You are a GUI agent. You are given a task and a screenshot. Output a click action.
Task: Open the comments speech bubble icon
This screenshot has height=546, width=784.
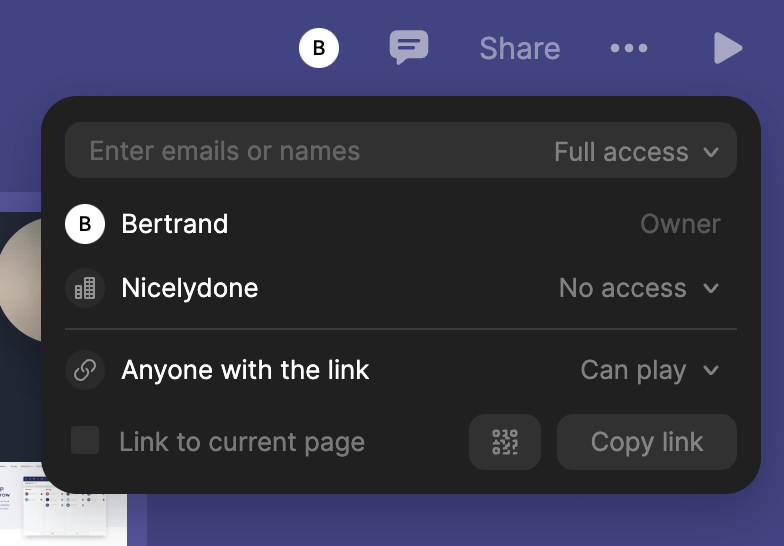click(x=409, y=48)
